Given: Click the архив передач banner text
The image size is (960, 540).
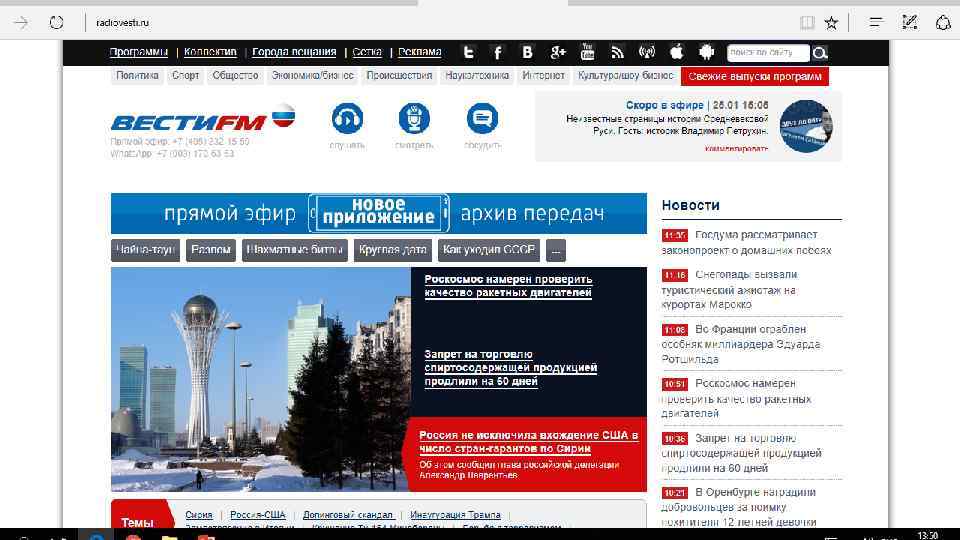Looking at the screenshot, I should point(532,214).
